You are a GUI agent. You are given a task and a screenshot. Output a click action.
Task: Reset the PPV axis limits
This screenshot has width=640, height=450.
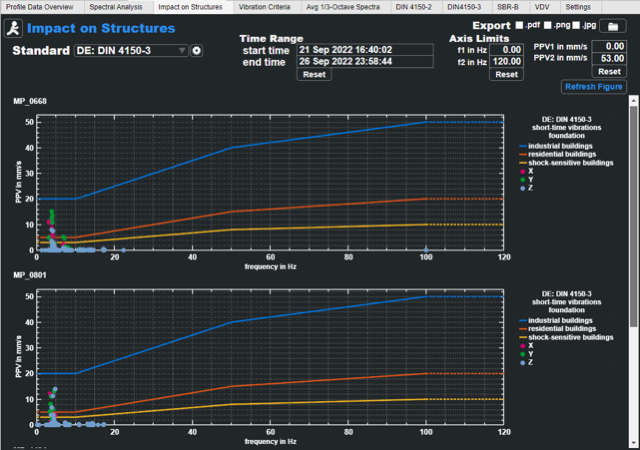(608, 72)
